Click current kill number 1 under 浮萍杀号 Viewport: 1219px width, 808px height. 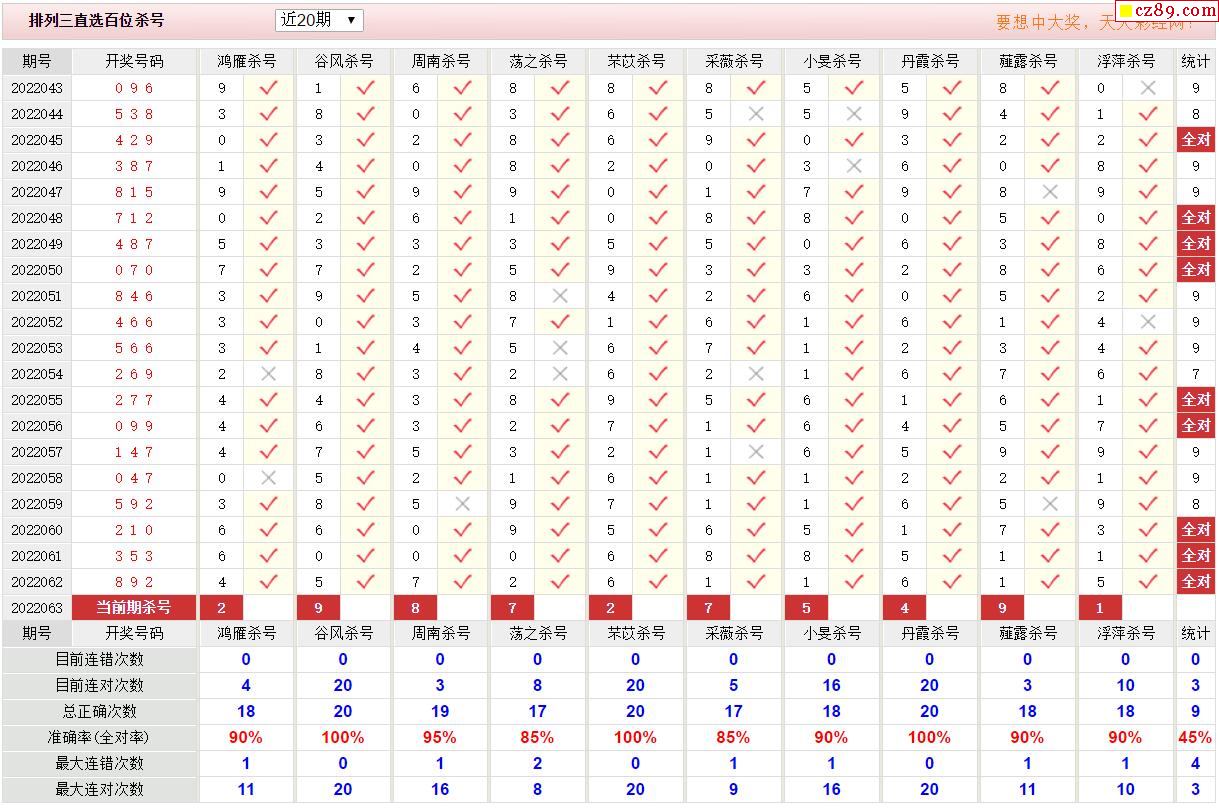click(1101, 607)
